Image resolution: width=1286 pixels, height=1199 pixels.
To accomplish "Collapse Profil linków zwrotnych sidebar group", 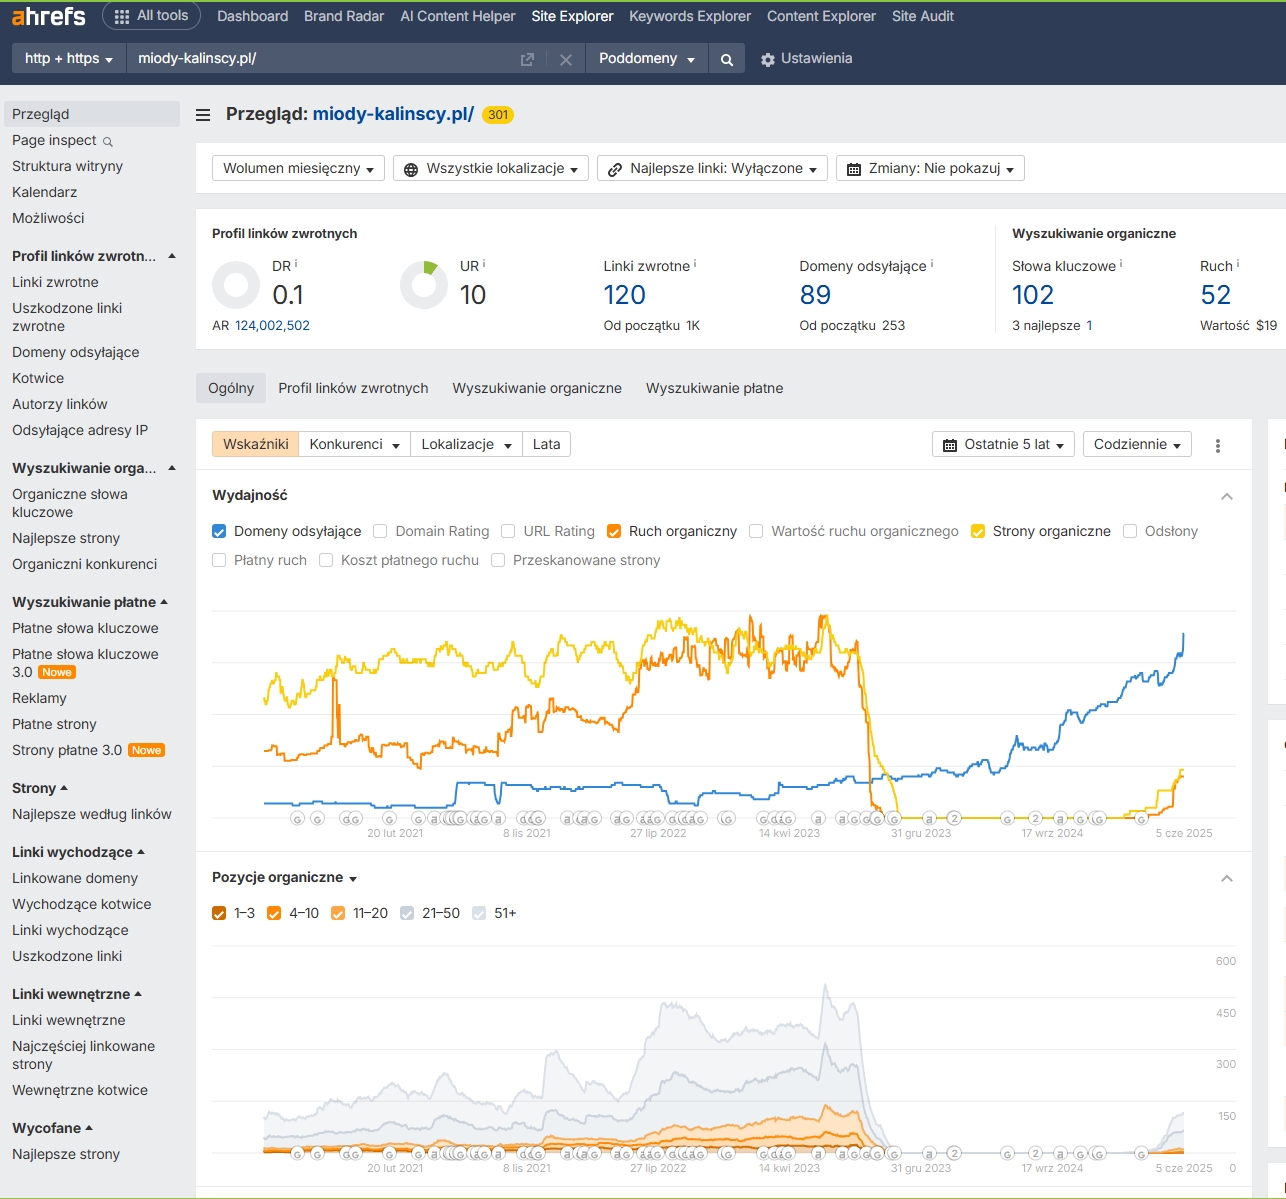I will point(172,256).
